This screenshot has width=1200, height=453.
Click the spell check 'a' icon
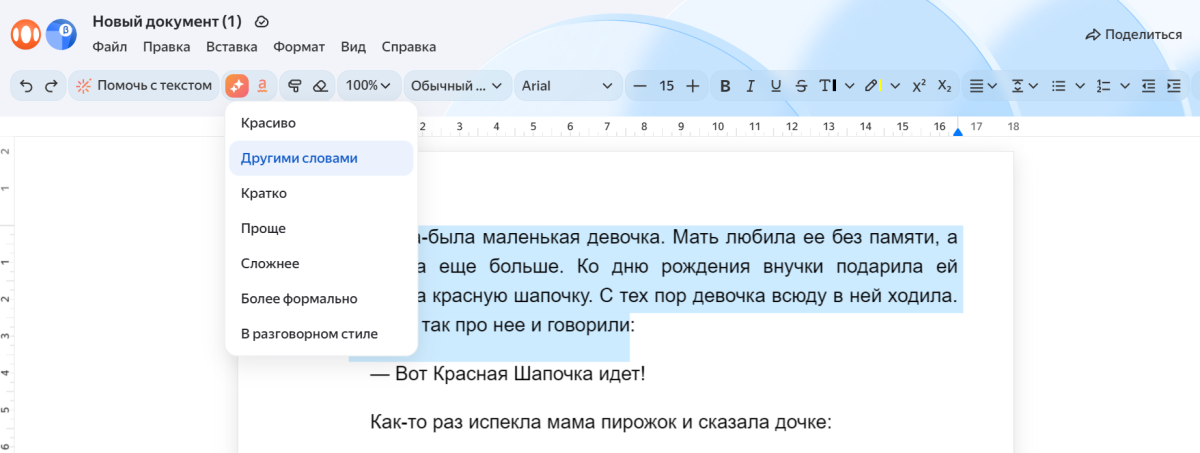point(261,86)
